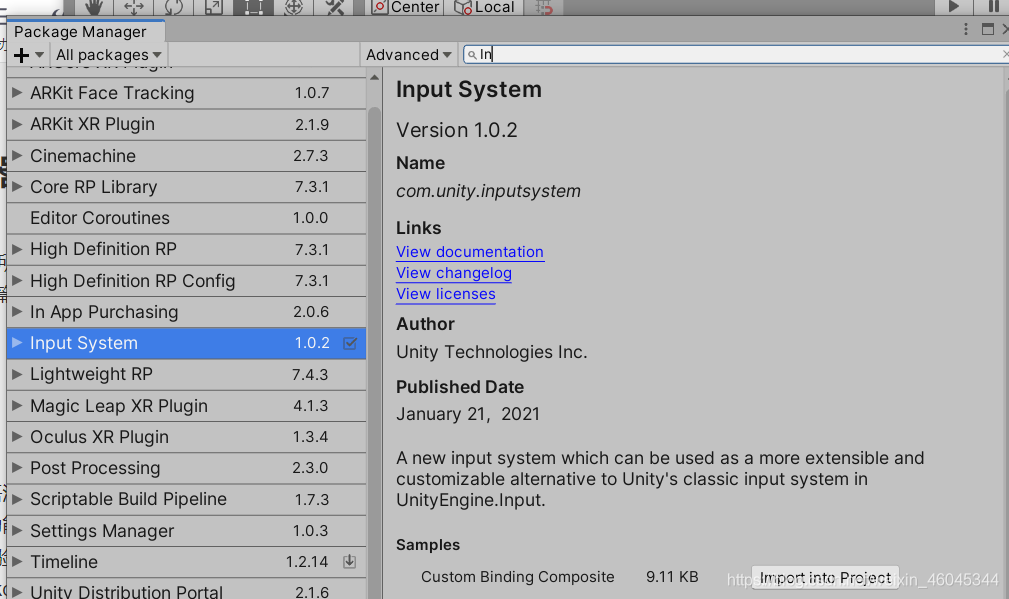
Task: Select the Oculus XR Plugin row
Action: coord(187,437)
